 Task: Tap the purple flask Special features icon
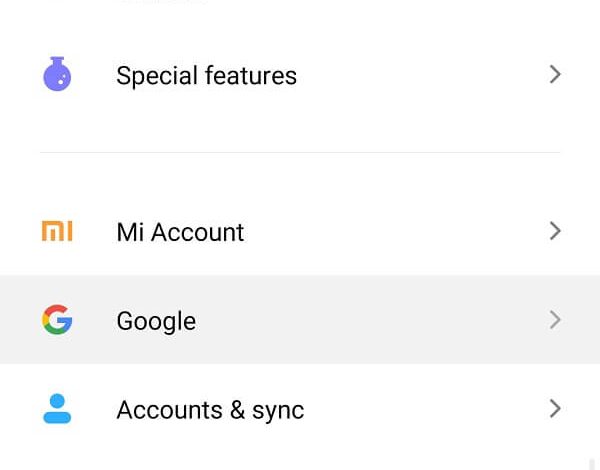[x=57, y=74]
